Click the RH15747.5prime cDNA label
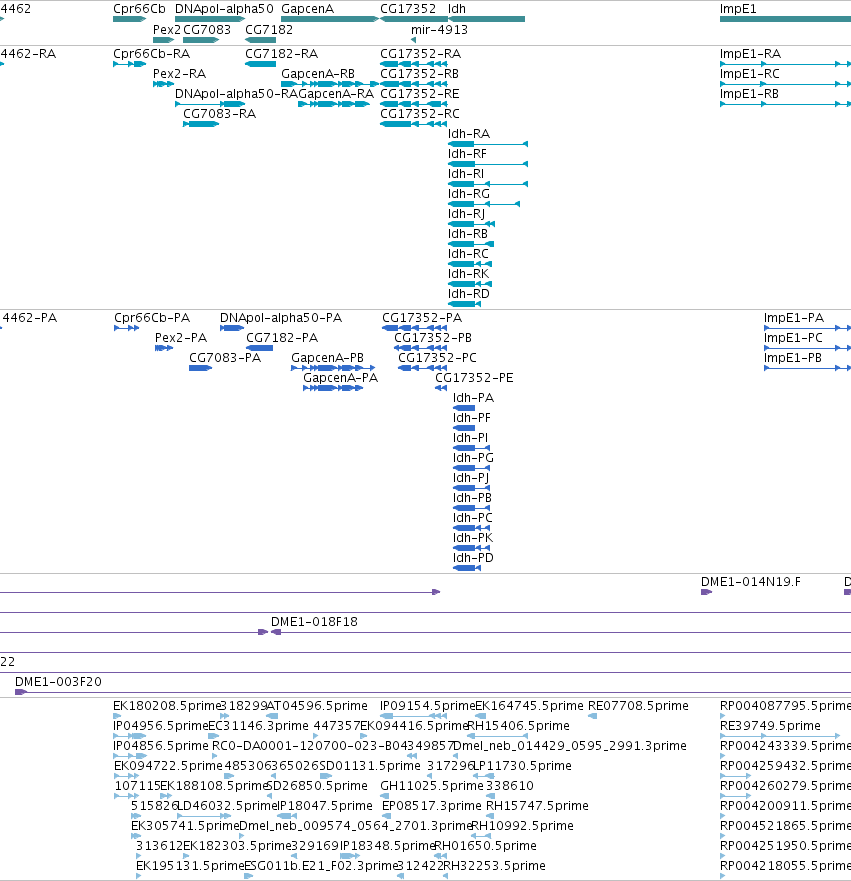Screen dimensions: 851x881 (537, 806)
